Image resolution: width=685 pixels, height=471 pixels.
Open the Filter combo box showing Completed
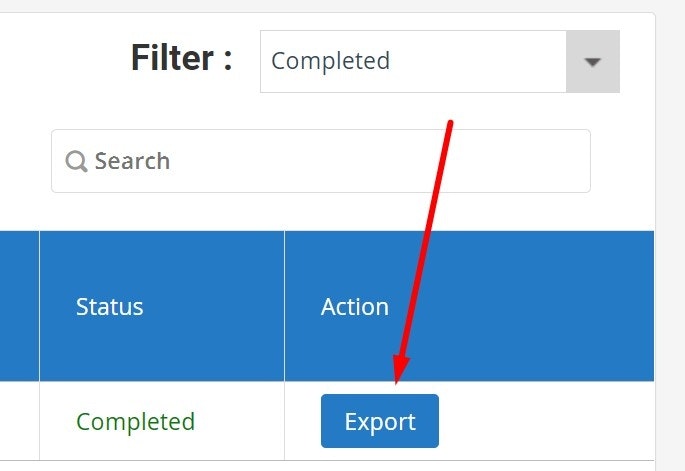(412, 61)
